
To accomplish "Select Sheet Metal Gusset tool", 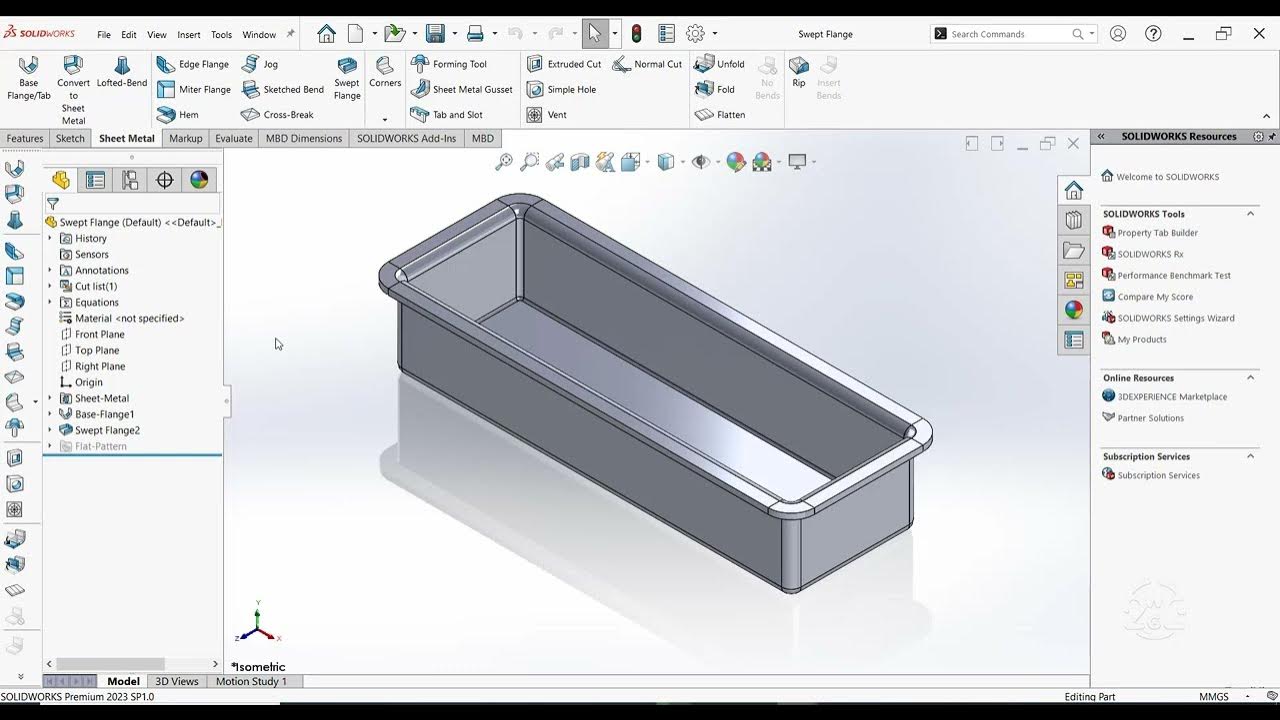I will (x=462, y=89).
